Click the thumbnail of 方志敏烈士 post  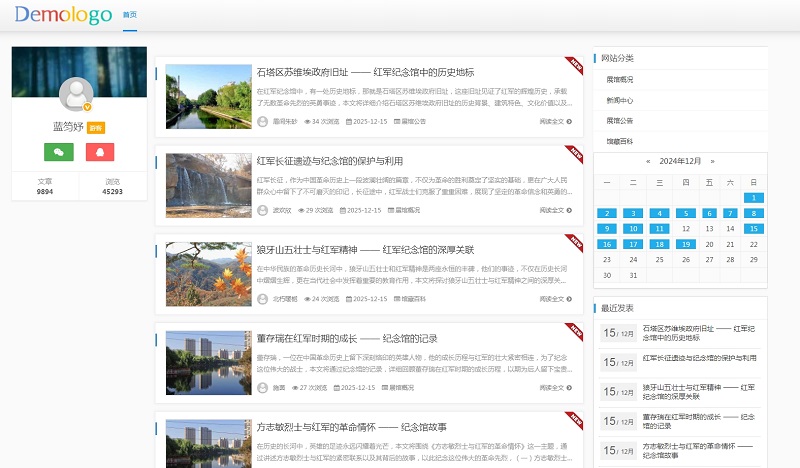click(209, 444)
